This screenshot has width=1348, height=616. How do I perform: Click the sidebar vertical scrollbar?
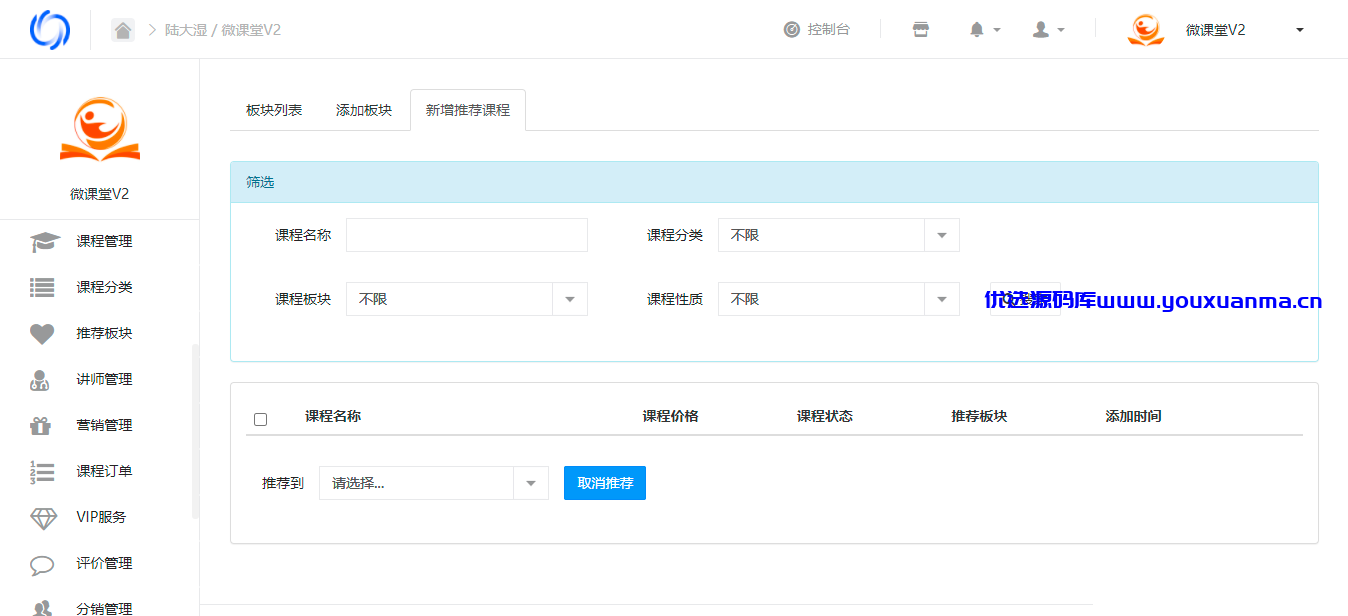pyautogui.click(x=195, y=430)
